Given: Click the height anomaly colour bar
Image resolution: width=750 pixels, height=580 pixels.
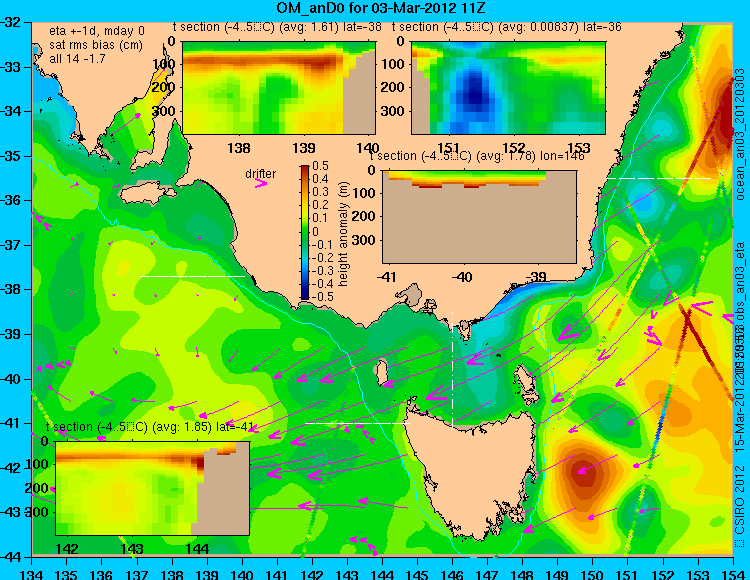Looking at the screenshot, I should 305,233.
